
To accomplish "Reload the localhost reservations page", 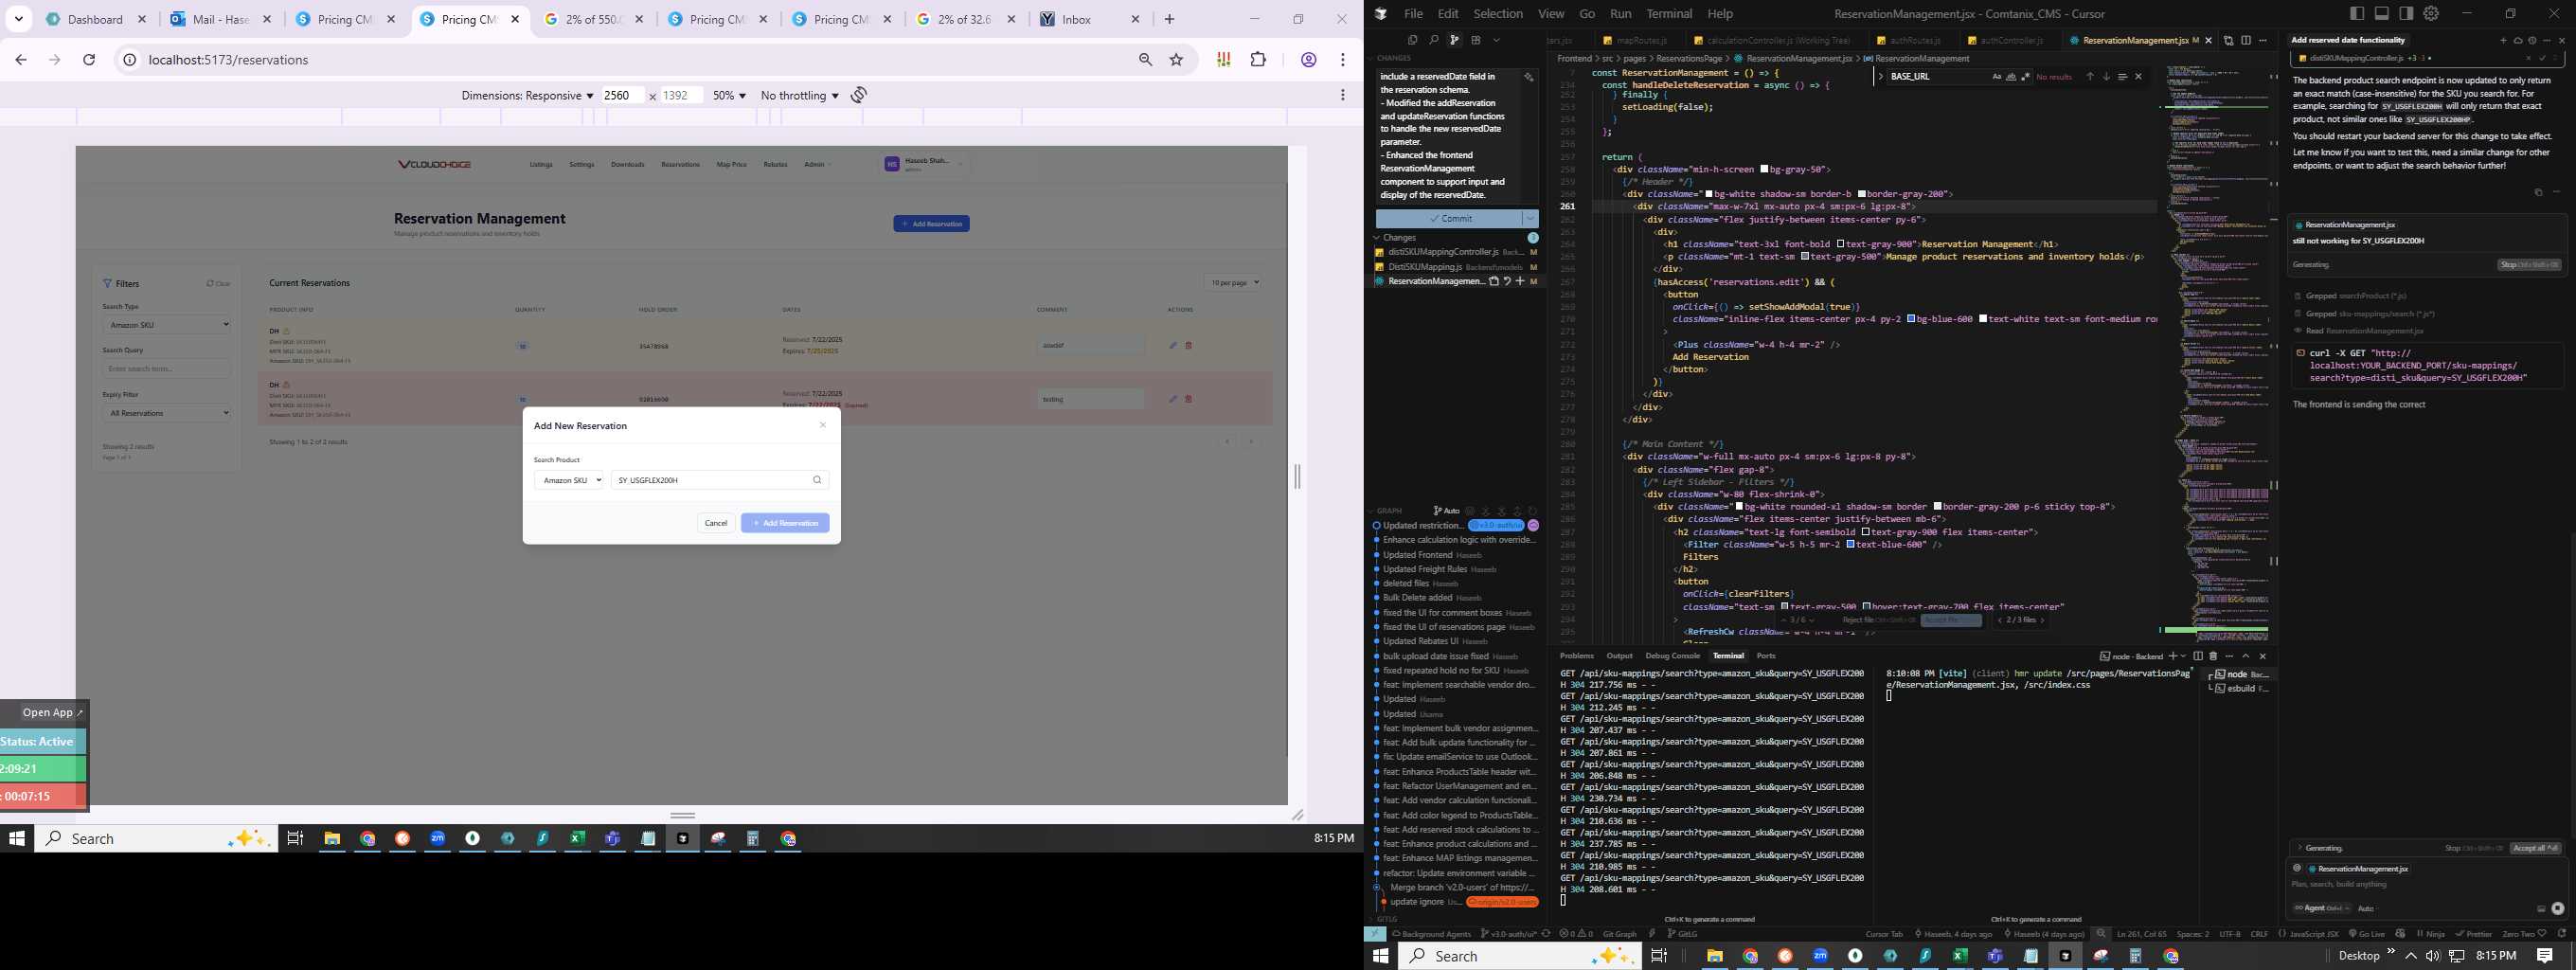I will point(89,60).
